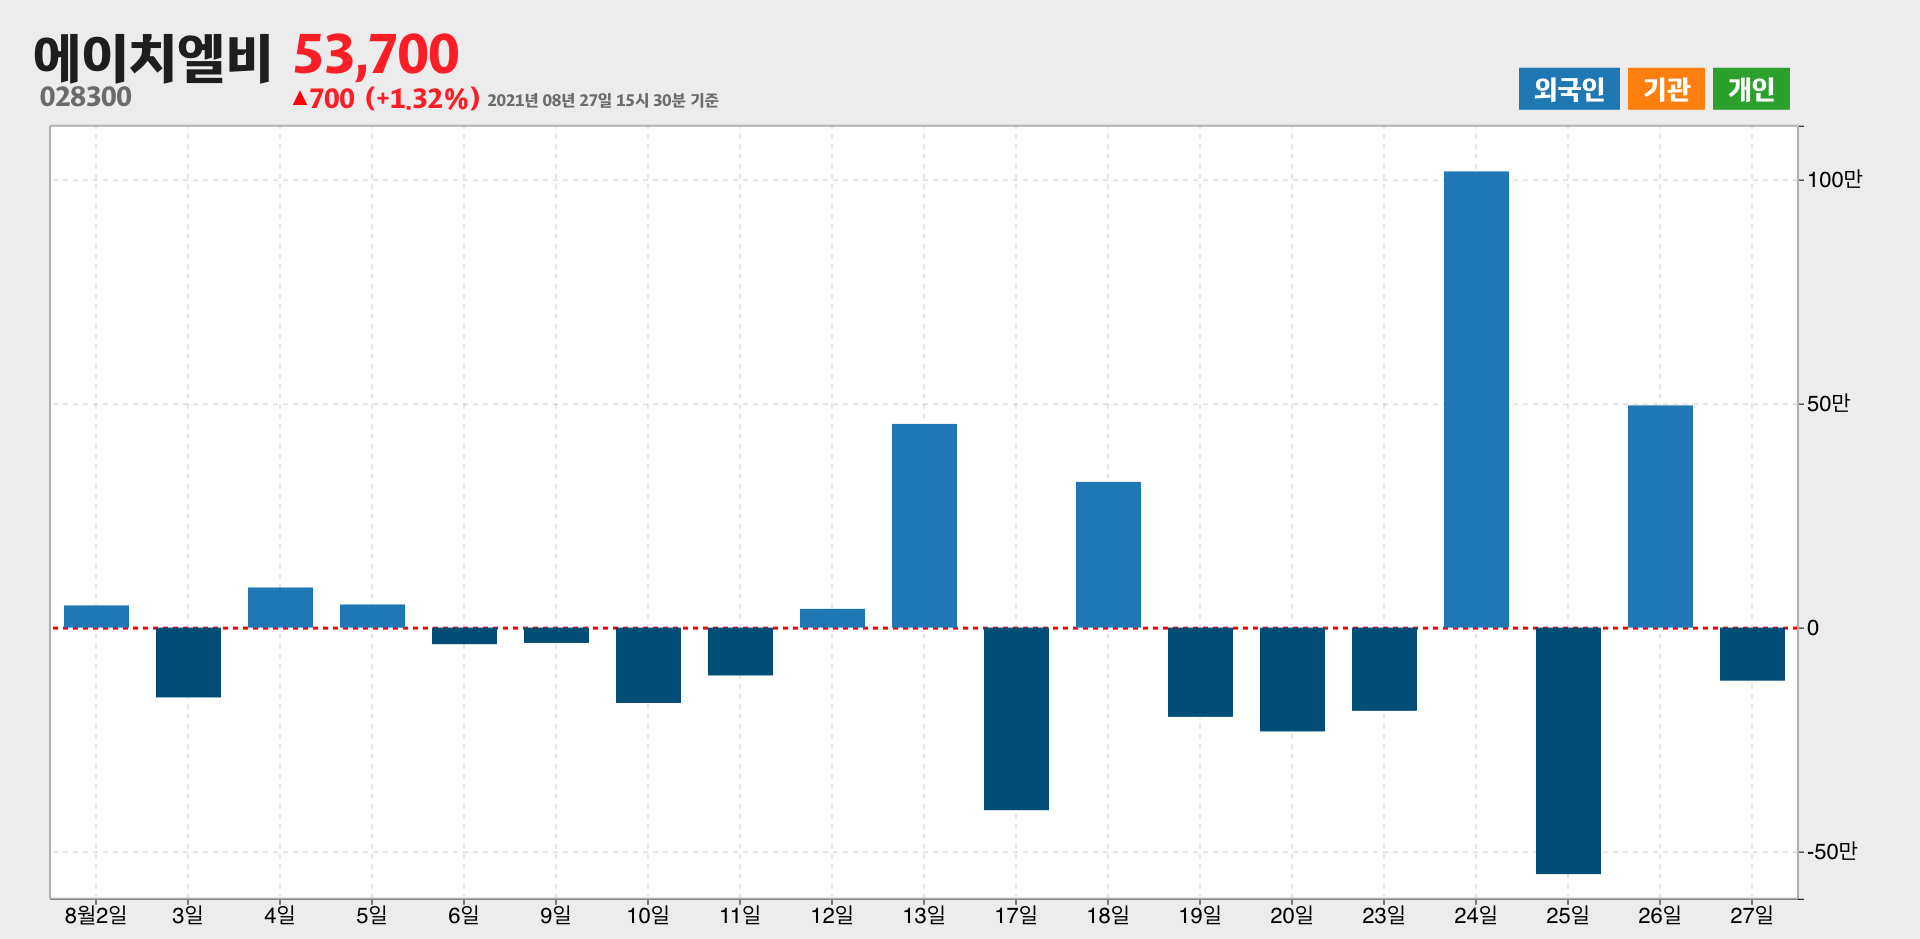The height and width of the screenshot is (939, 1920).
Task: Click the negative bar for 20일
Action: point(1292,679)
